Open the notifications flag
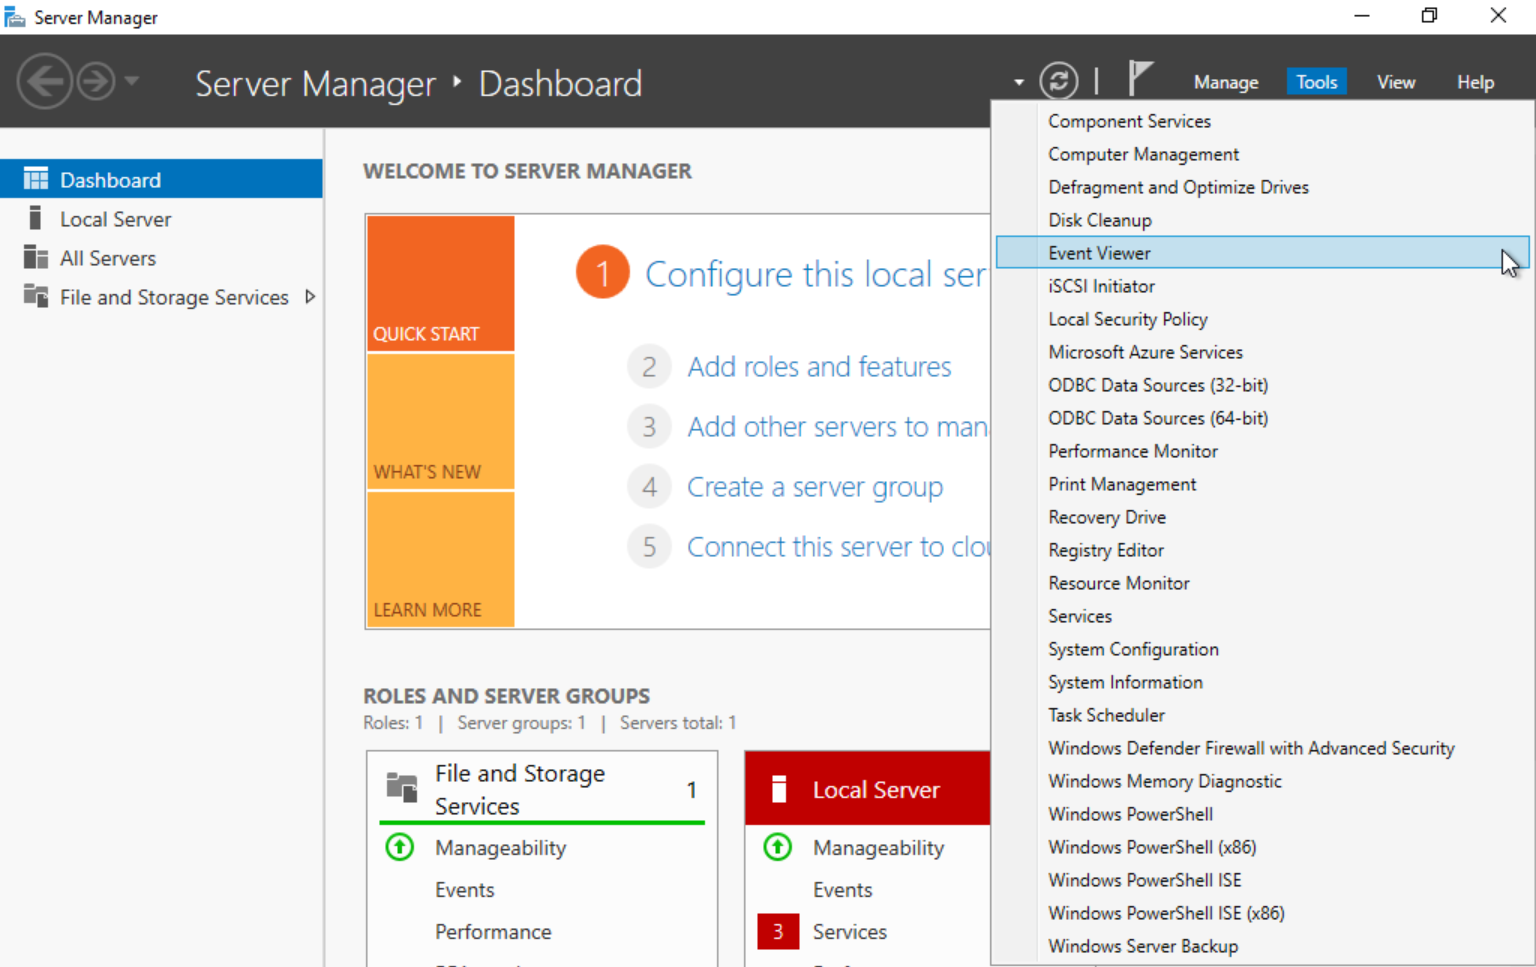The height and width of the screenshot is (967, 1536). point(1140,78)
